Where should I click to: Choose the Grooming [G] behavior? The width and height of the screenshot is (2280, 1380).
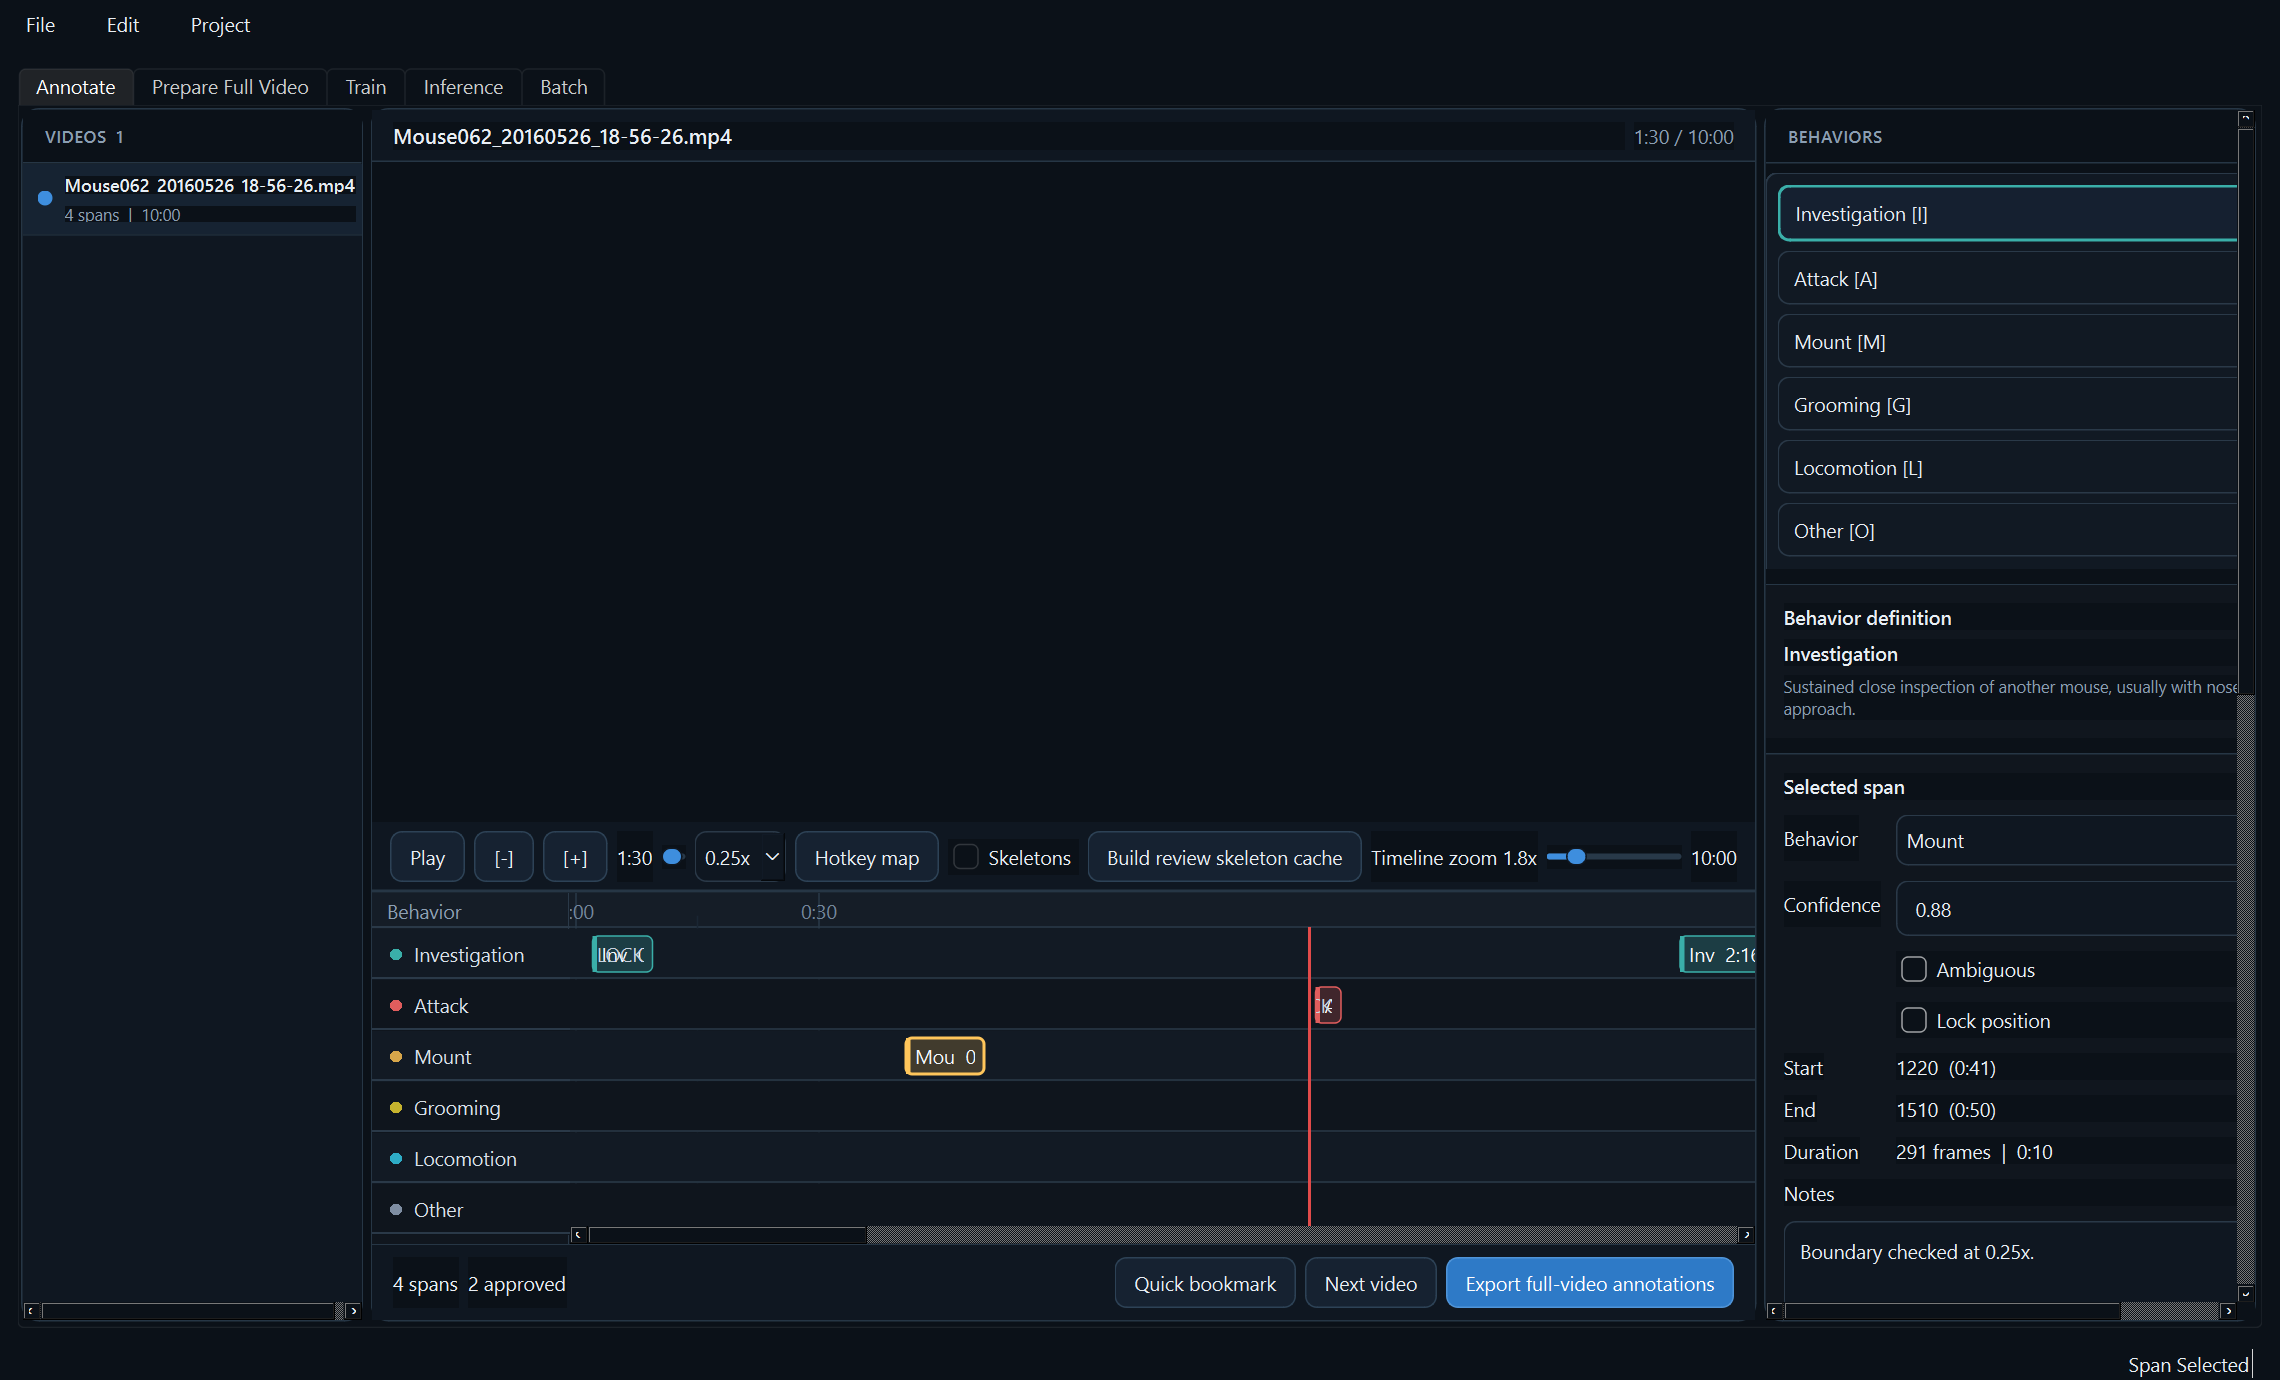click(x=2008, y=404)
